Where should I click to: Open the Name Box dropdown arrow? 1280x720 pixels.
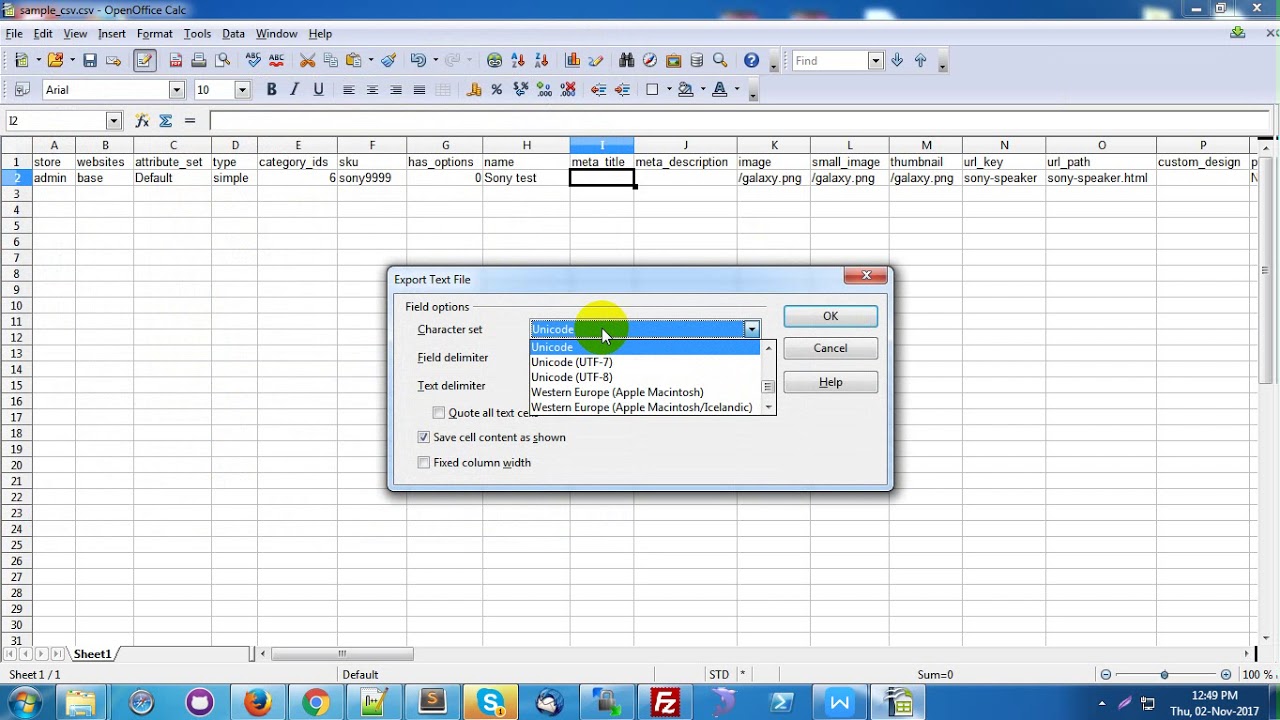(113, 121)
